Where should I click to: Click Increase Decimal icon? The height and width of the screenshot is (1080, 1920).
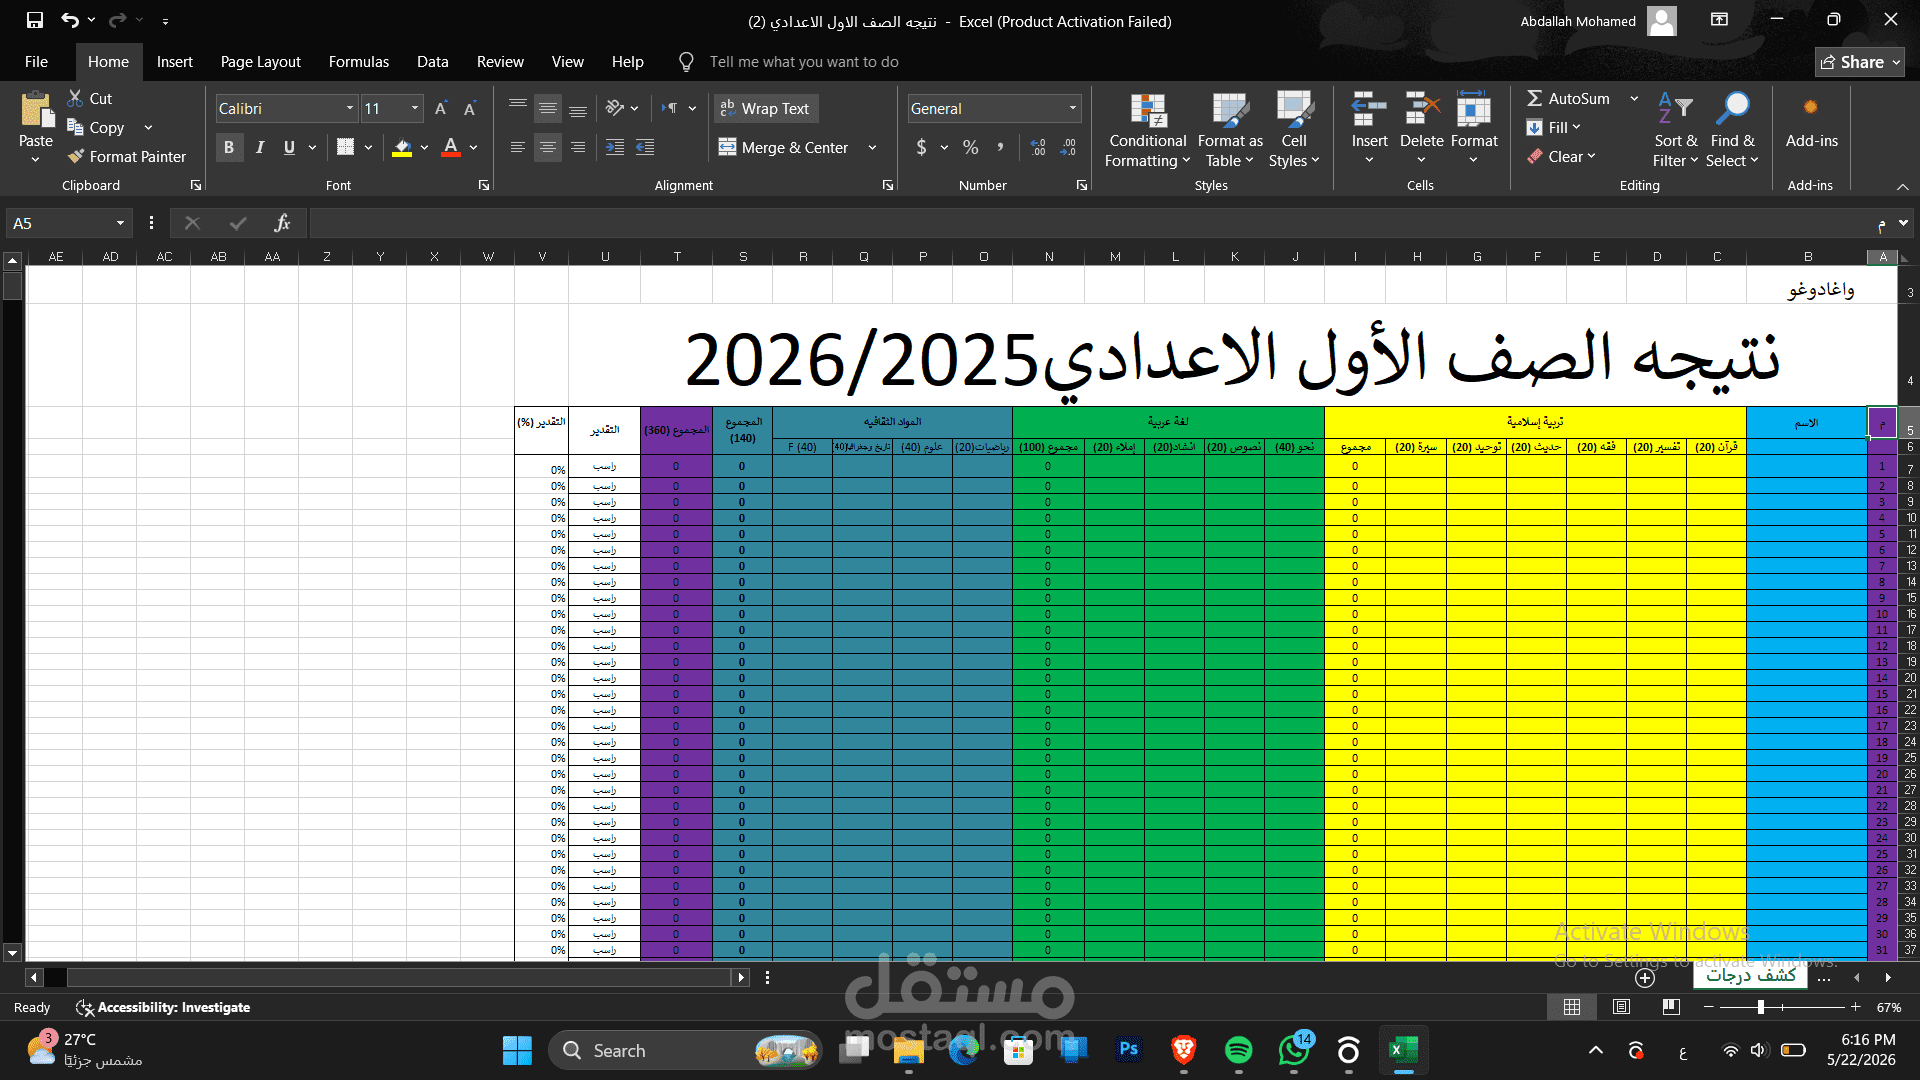tap(1038, 147)
